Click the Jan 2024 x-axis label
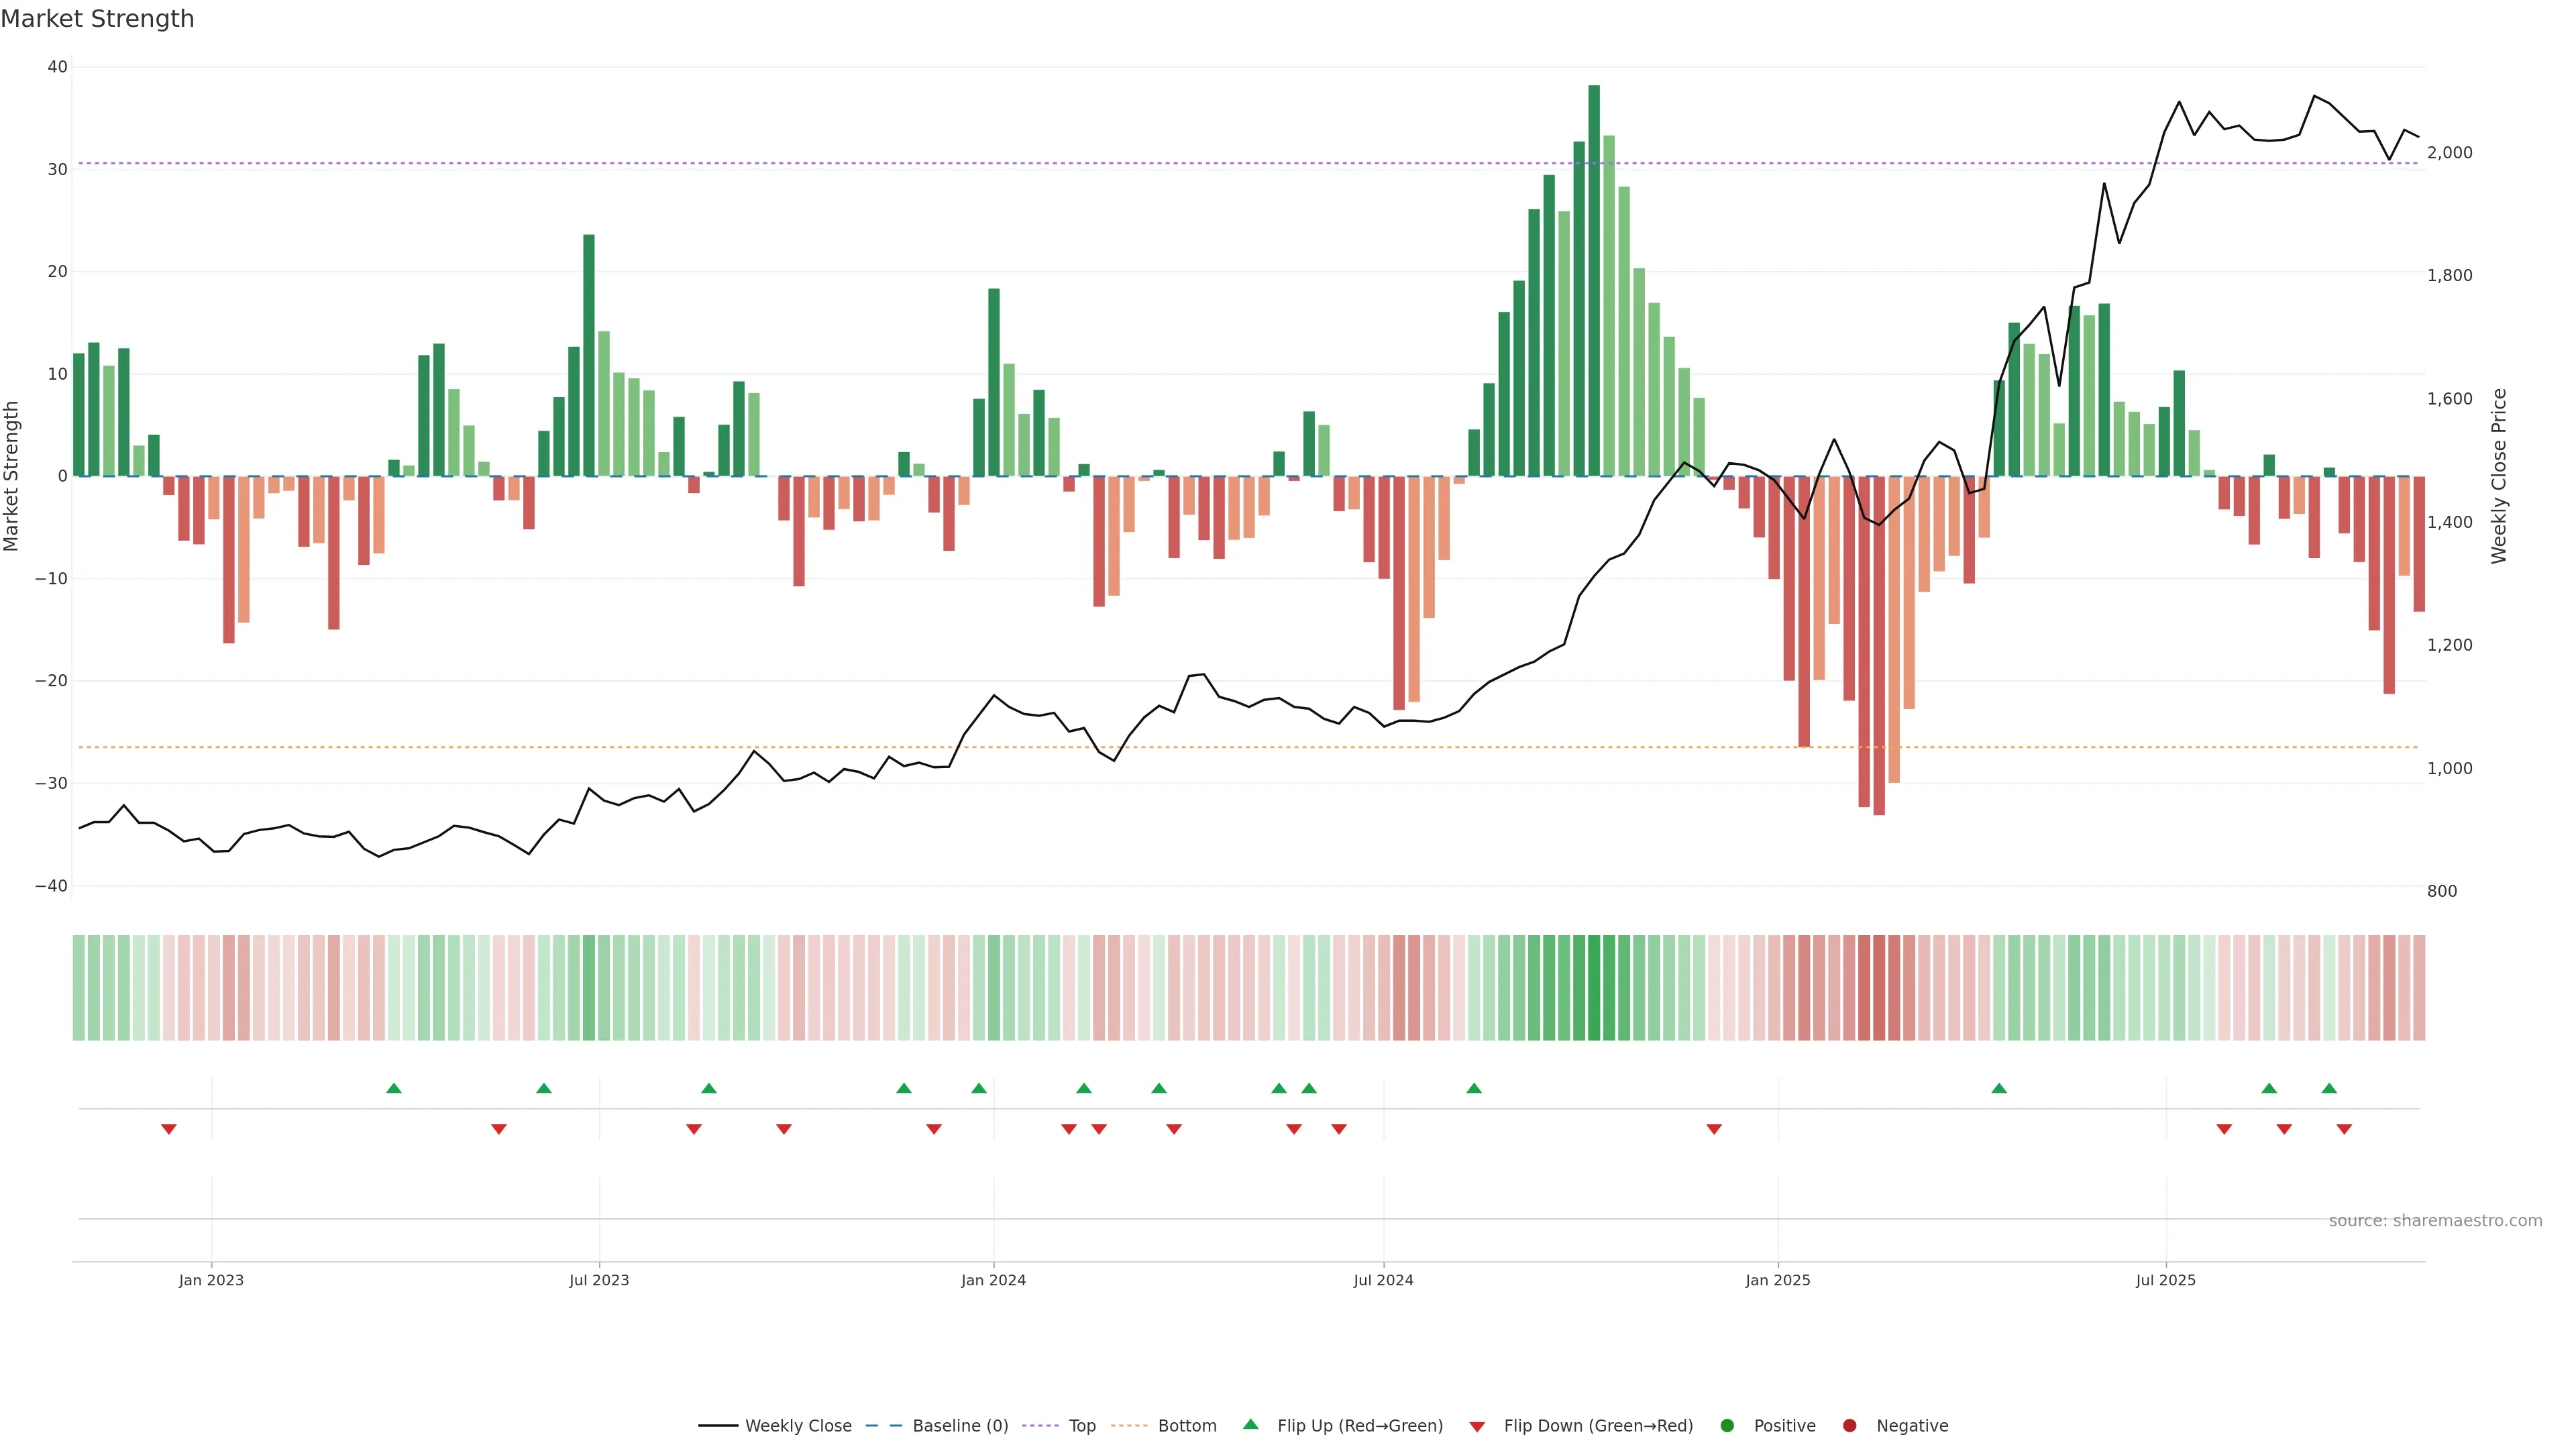Image resolution: width=2576 pixels, height=1449 pixels. point(993,1280)
